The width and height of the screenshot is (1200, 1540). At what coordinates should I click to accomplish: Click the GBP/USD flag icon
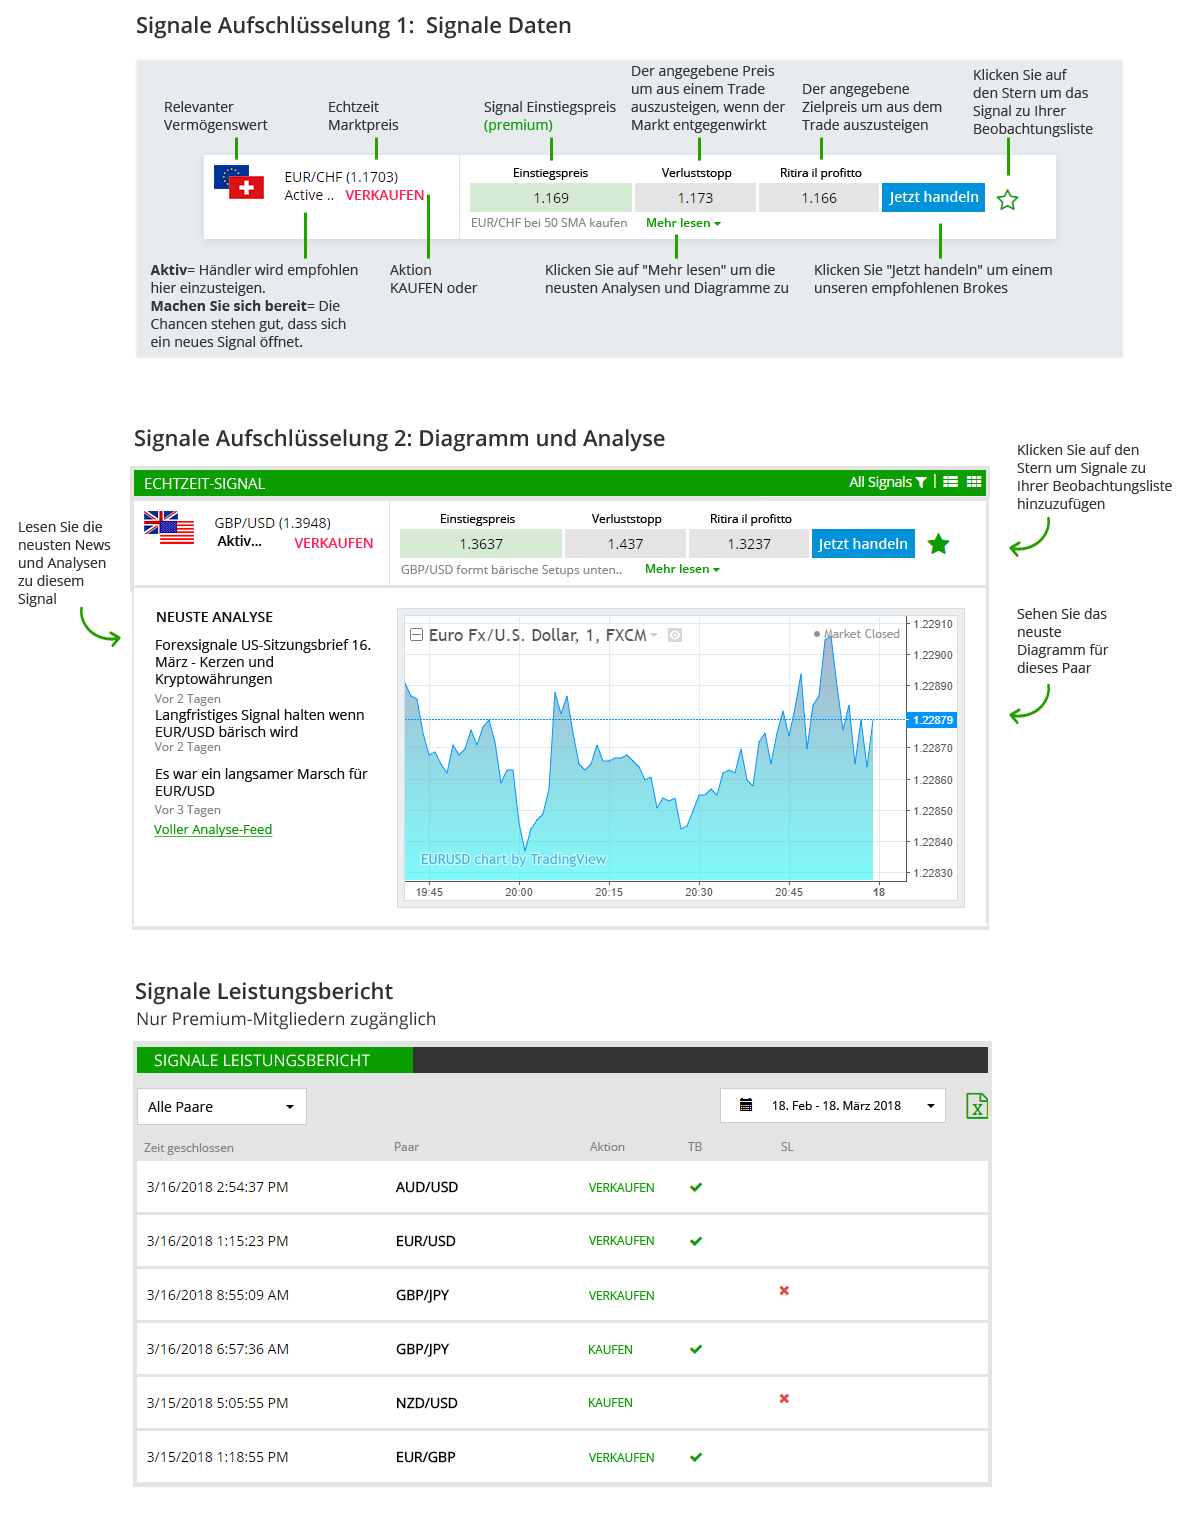click(169, 528)
